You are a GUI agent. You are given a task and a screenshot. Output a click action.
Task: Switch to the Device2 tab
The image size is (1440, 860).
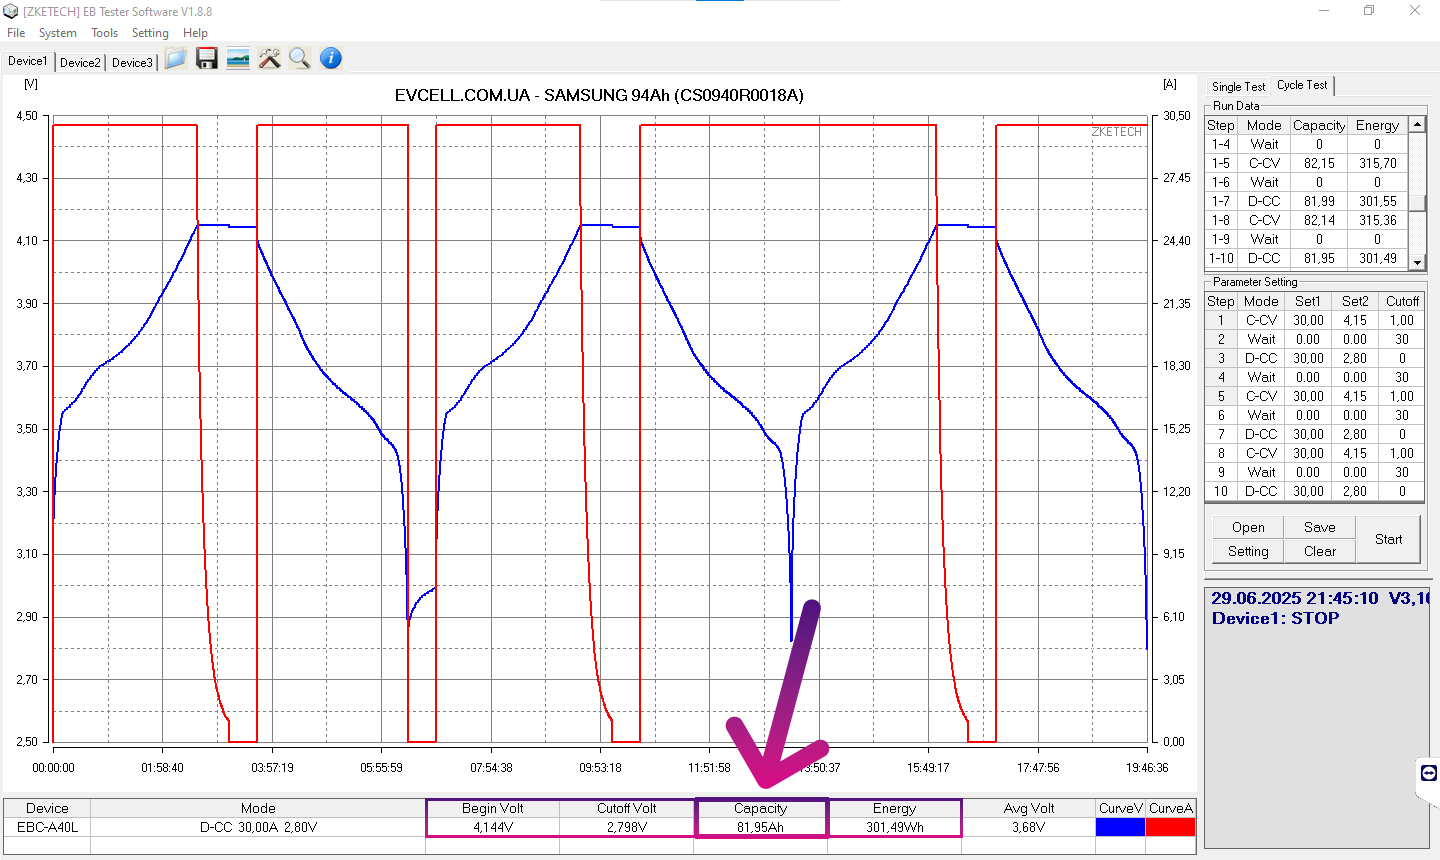click(80, 62)
